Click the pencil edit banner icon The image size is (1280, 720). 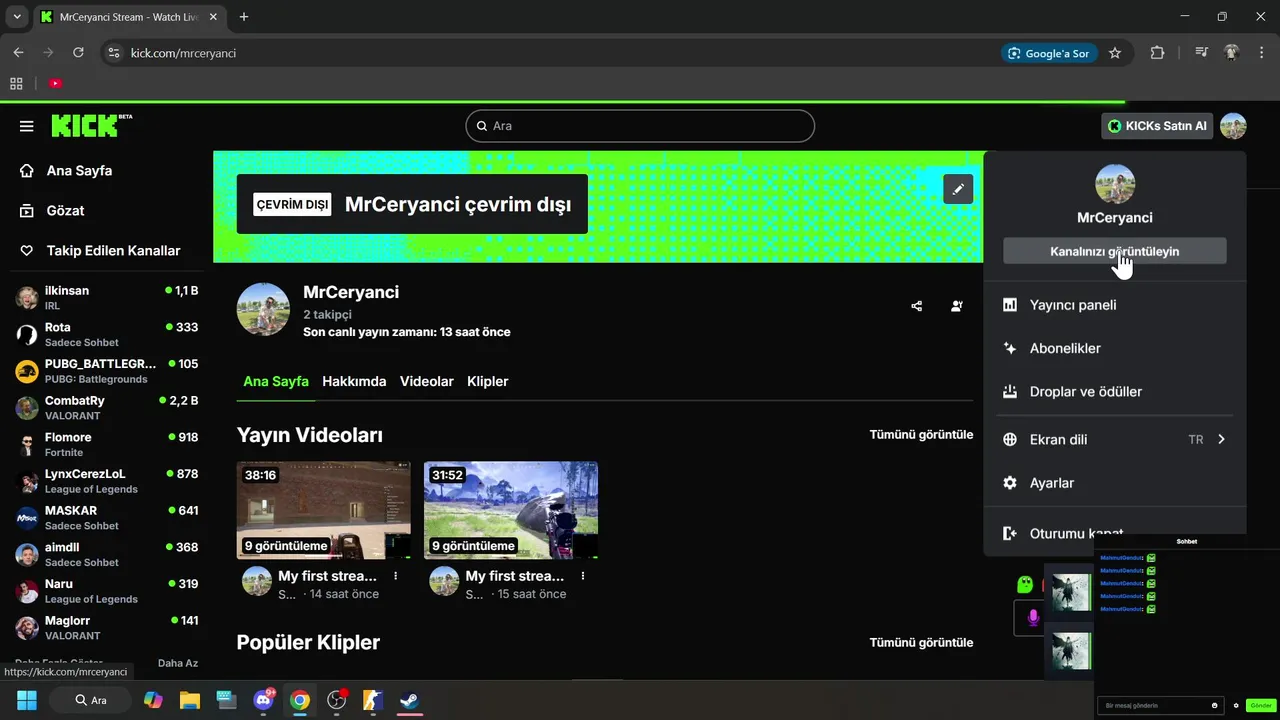point(958,189)
